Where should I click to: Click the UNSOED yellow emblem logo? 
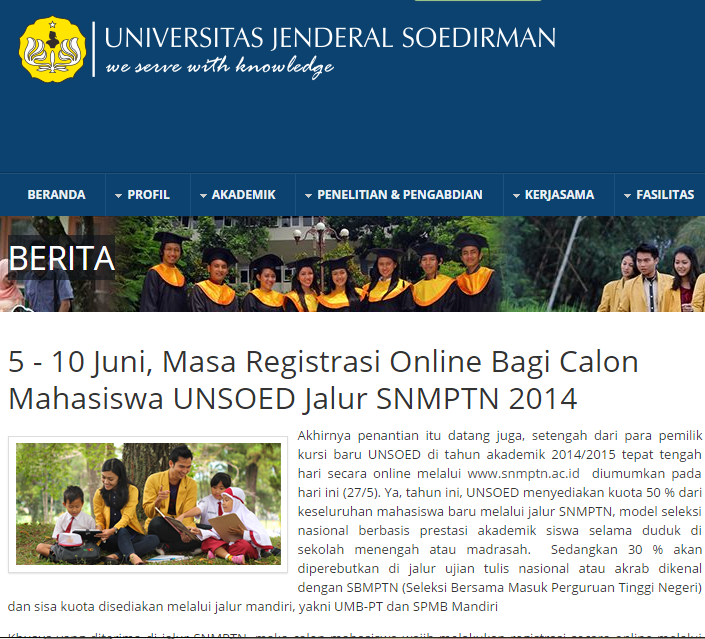[53, 49]
